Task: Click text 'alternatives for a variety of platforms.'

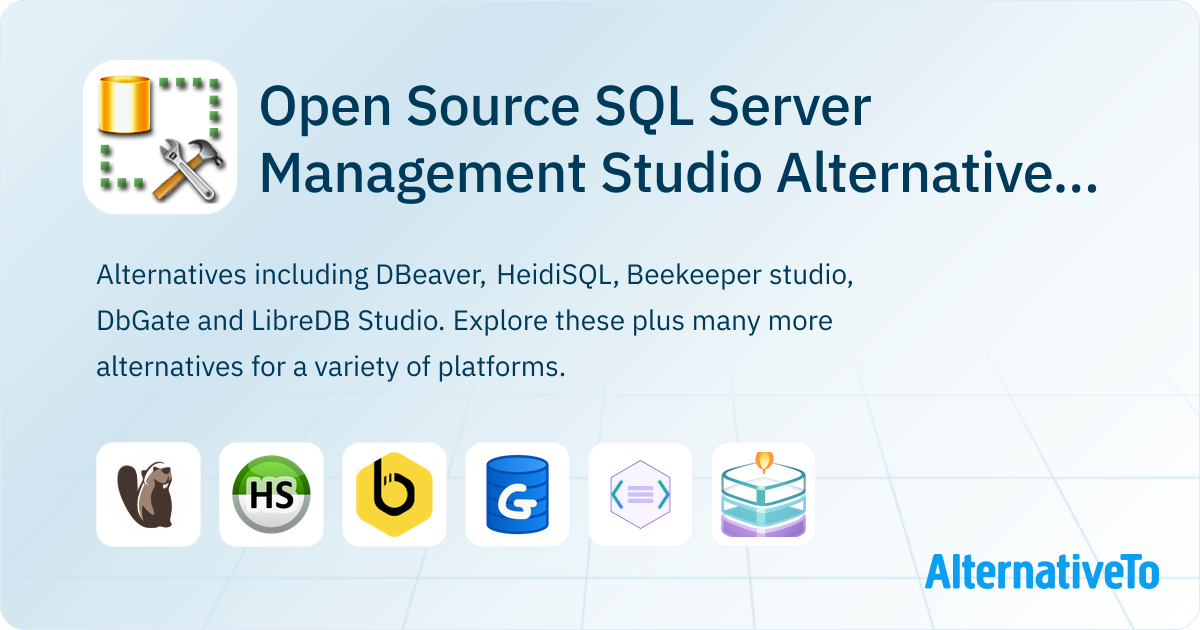Action: pos(331,367)
